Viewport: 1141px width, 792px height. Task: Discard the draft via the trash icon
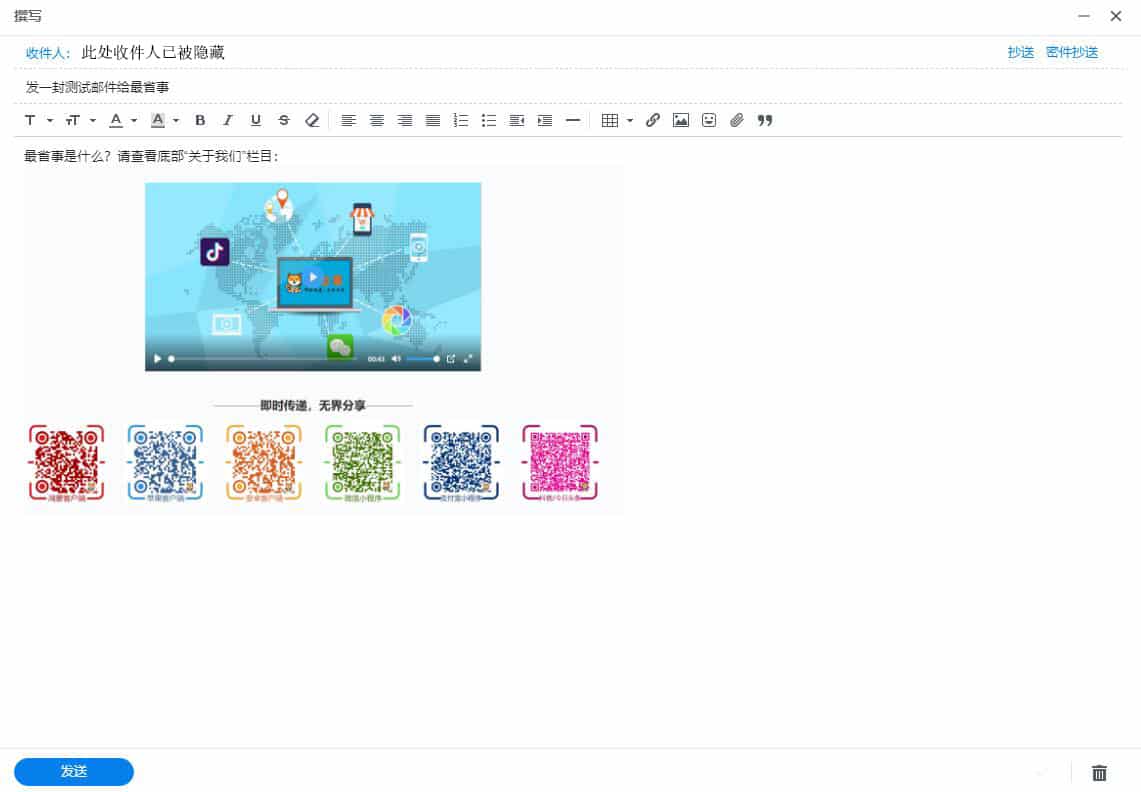click(1099, 772)
